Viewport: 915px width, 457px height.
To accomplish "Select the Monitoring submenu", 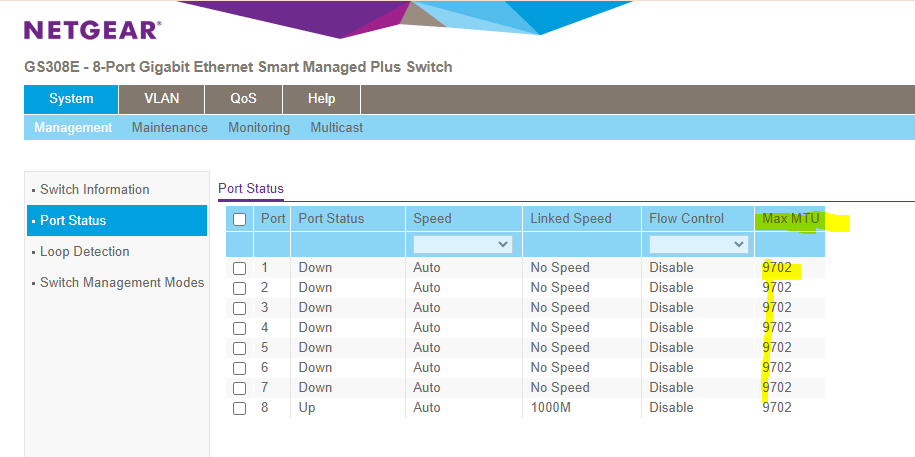I will point(259,127).
